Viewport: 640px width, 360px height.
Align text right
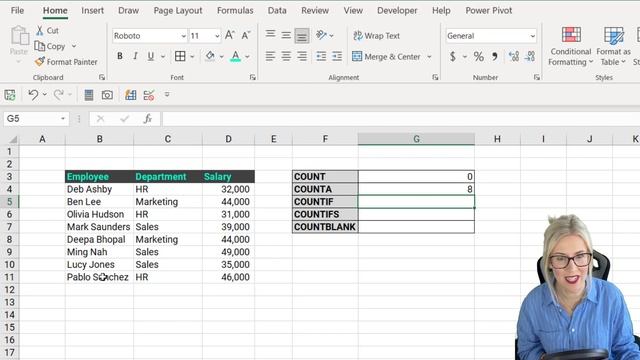(x=302, y=56)
